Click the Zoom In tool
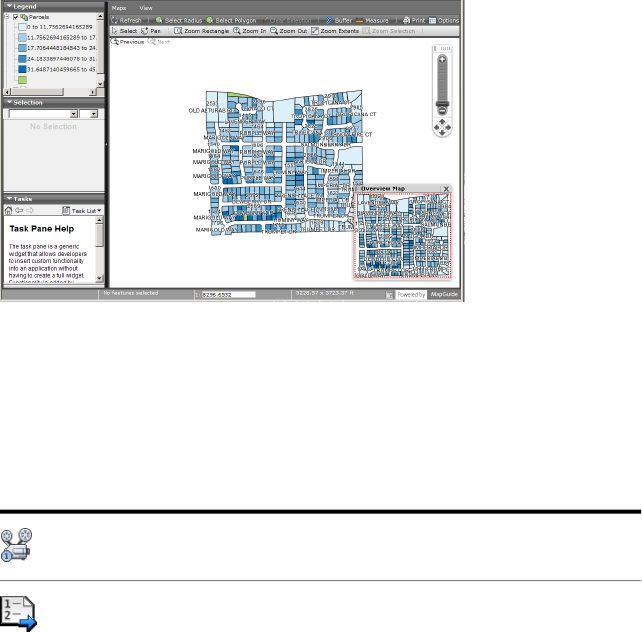The width and height of the screenshot is (642, 632). click(x=249, y=31)
